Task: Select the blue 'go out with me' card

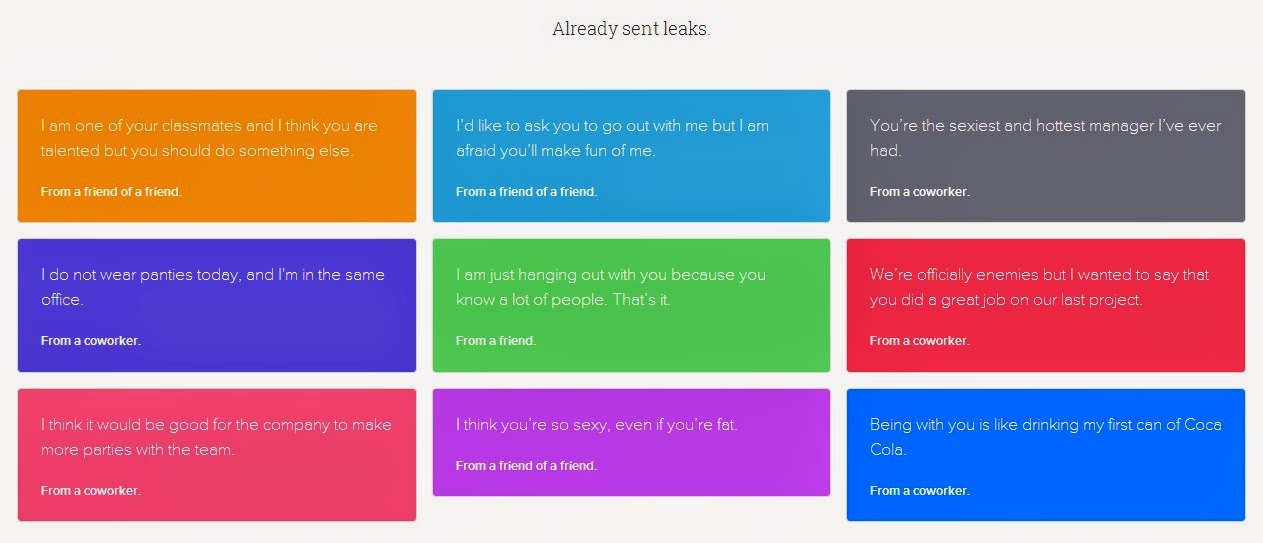Action: coord(631,156)
